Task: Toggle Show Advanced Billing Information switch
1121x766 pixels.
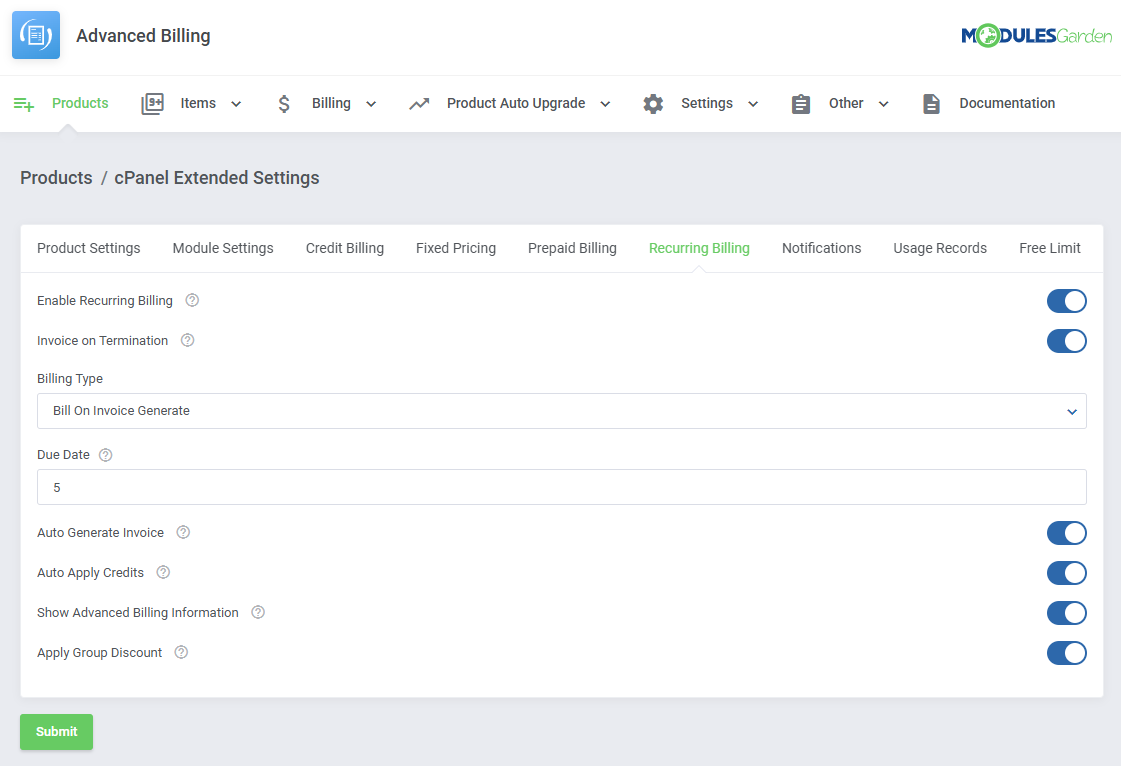Action: click(1067, 613)
